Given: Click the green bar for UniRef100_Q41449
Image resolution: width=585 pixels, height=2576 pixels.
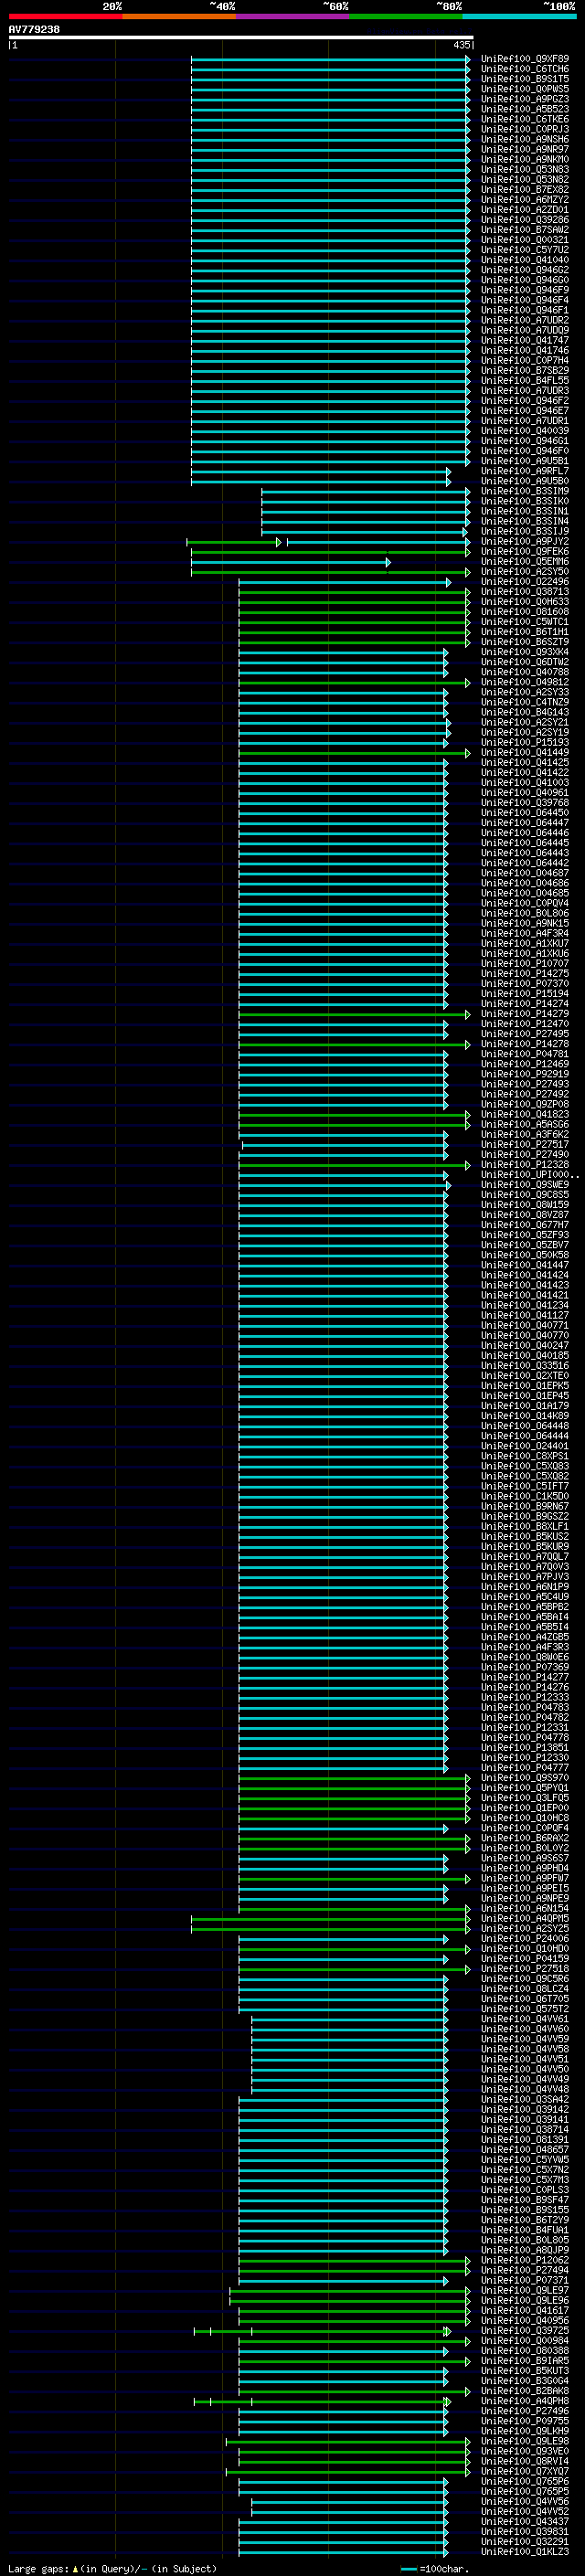Looking at the screenshot, I should tap(354, 753).
